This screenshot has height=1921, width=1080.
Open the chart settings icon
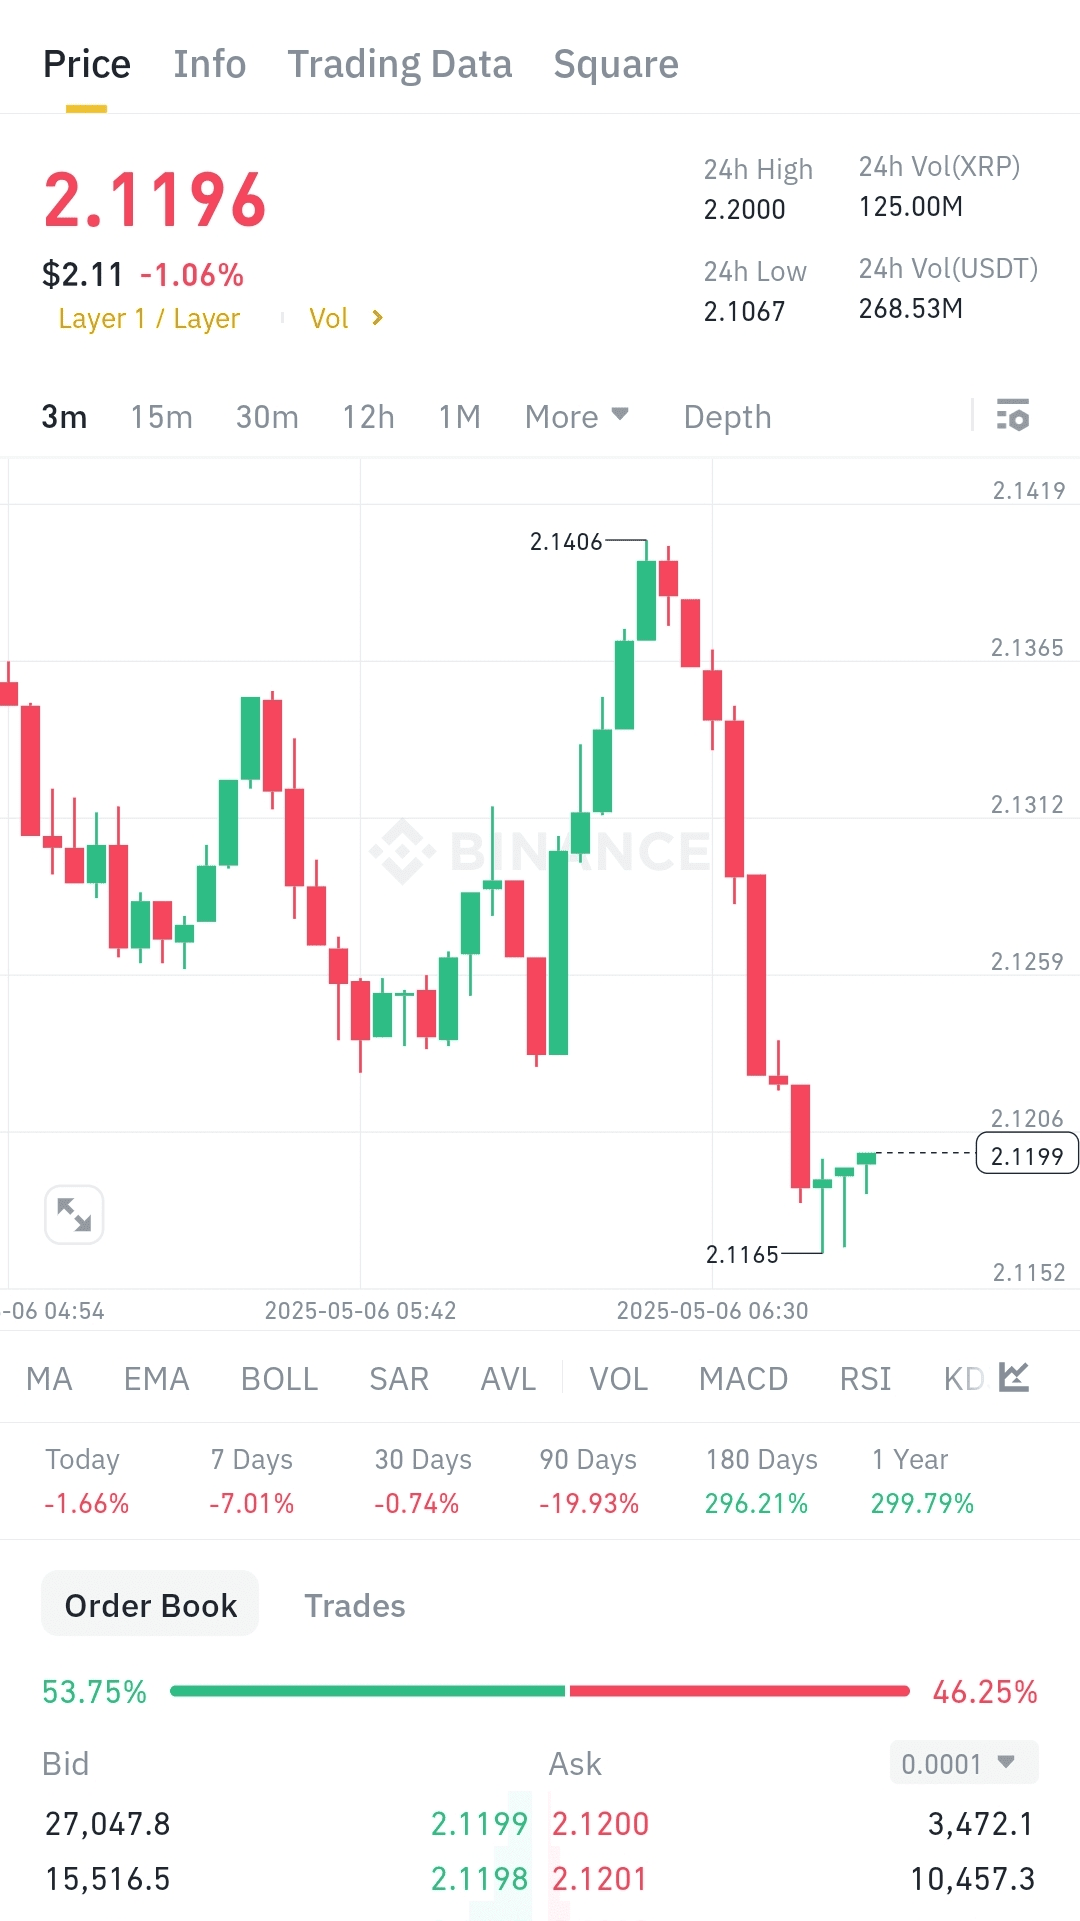pyautogui.click(x=1013, y=415)
